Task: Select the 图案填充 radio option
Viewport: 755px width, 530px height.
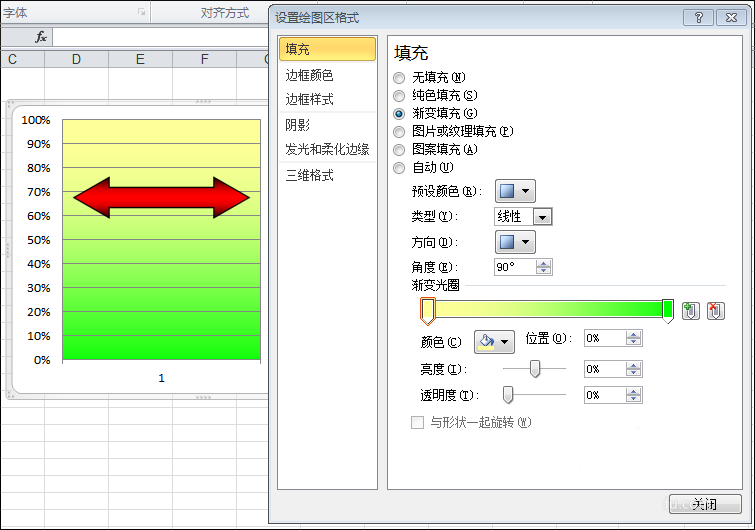Action: [399, 150]
